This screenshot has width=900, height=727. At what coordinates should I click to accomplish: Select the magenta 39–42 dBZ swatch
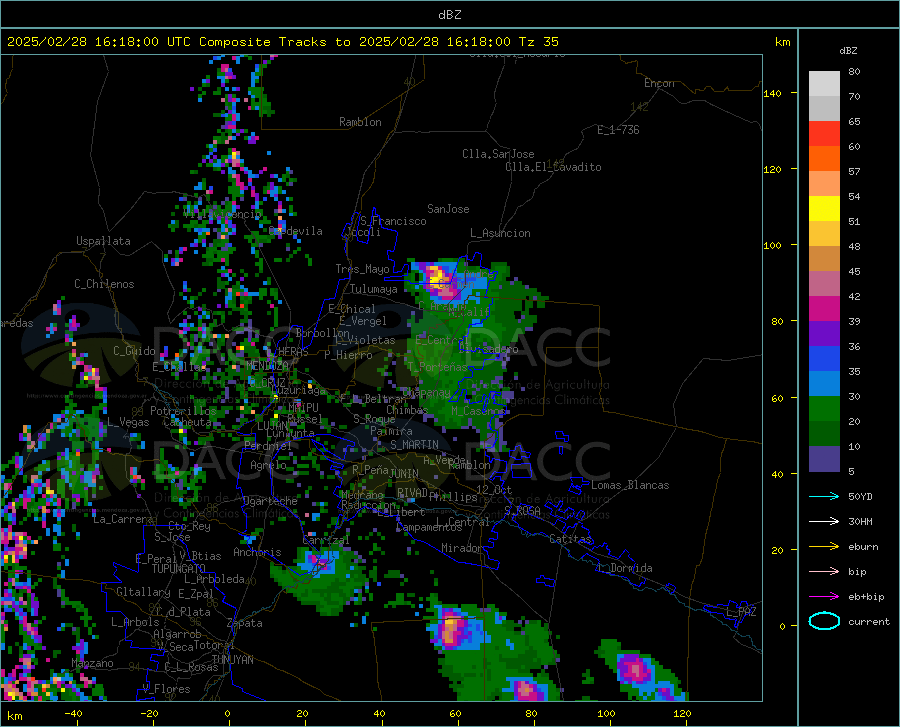824,309
